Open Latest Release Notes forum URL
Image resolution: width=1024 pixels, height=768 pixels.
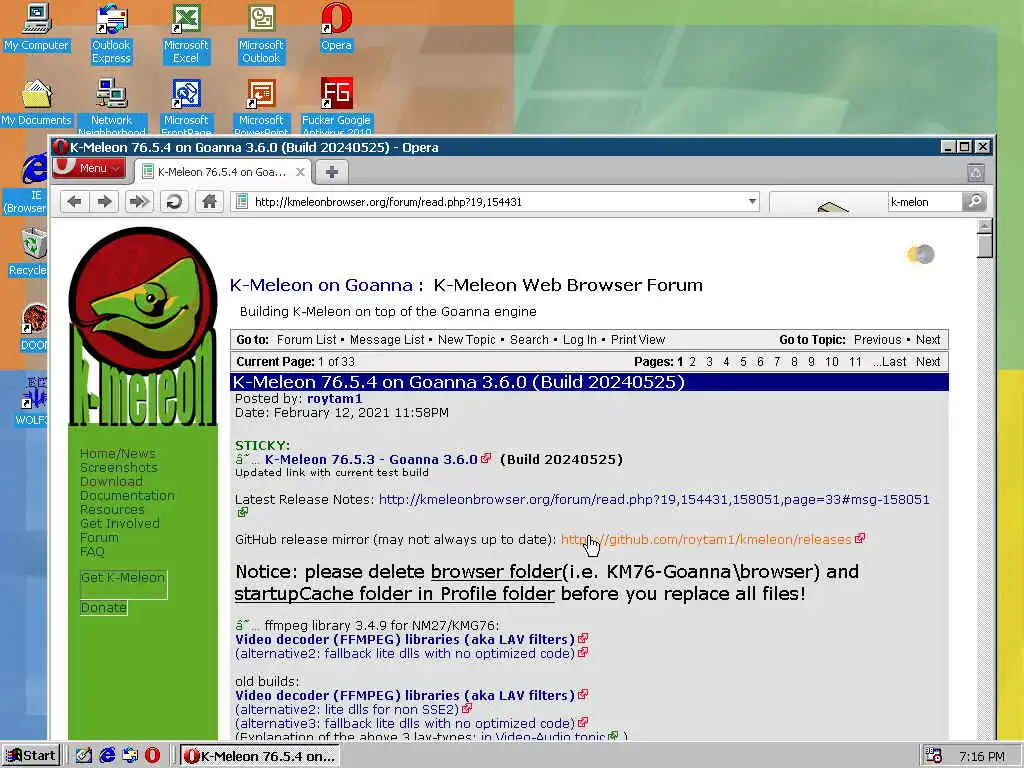[x=654, y=500]
